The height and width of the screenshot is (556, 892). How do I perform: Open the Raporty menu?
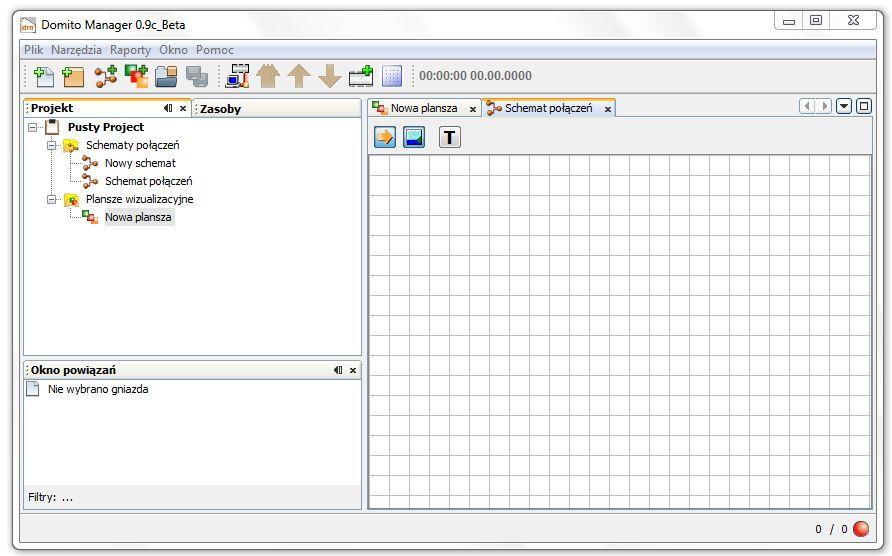(130, 50)
